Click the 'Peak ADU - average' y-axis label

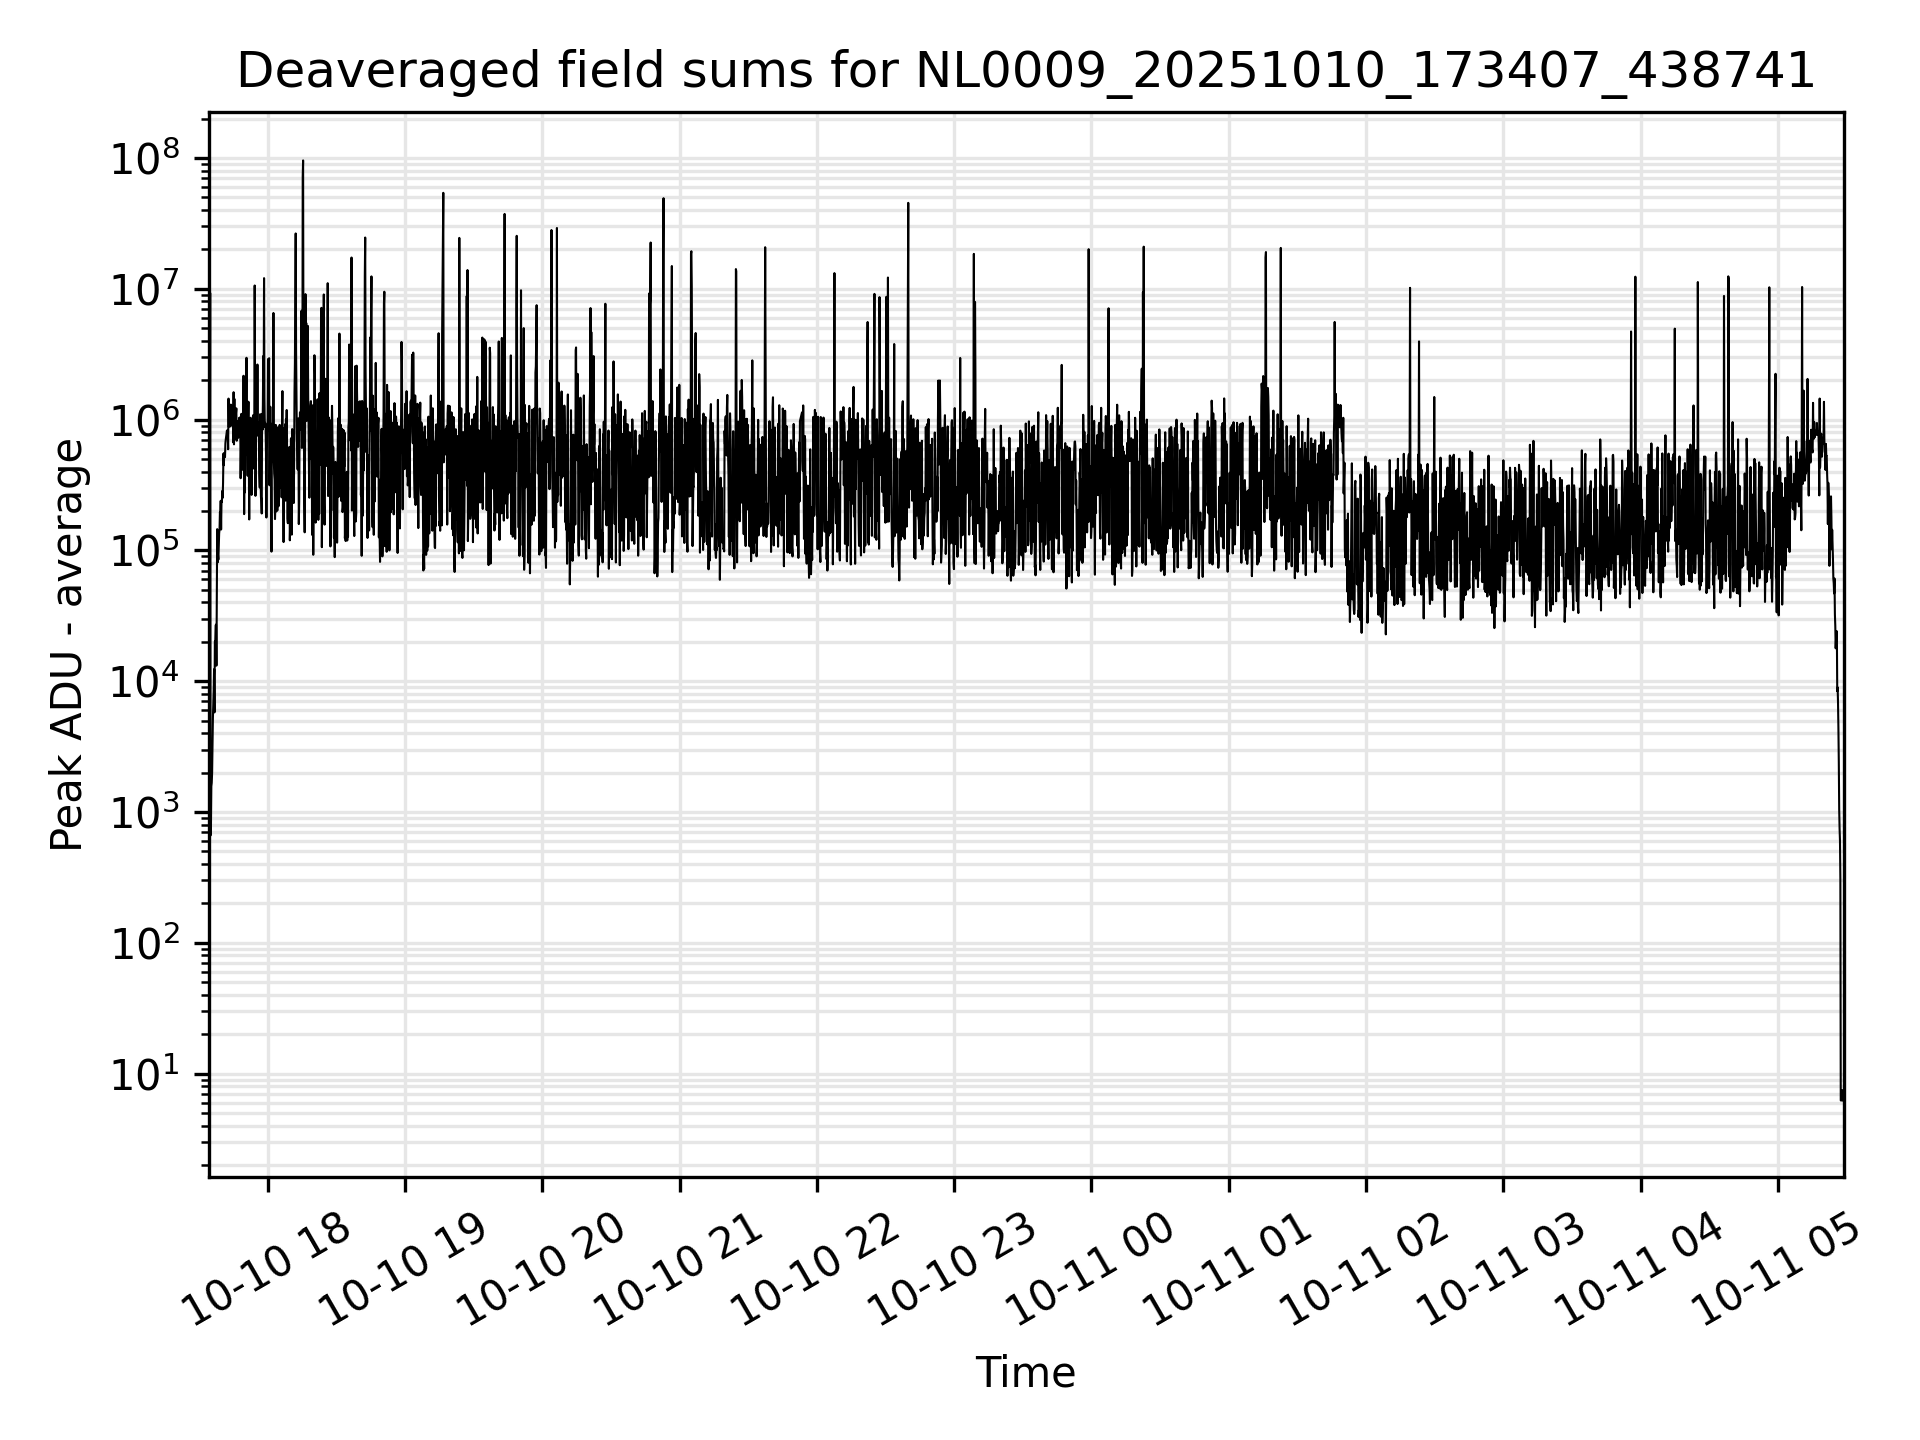point(68,645)
